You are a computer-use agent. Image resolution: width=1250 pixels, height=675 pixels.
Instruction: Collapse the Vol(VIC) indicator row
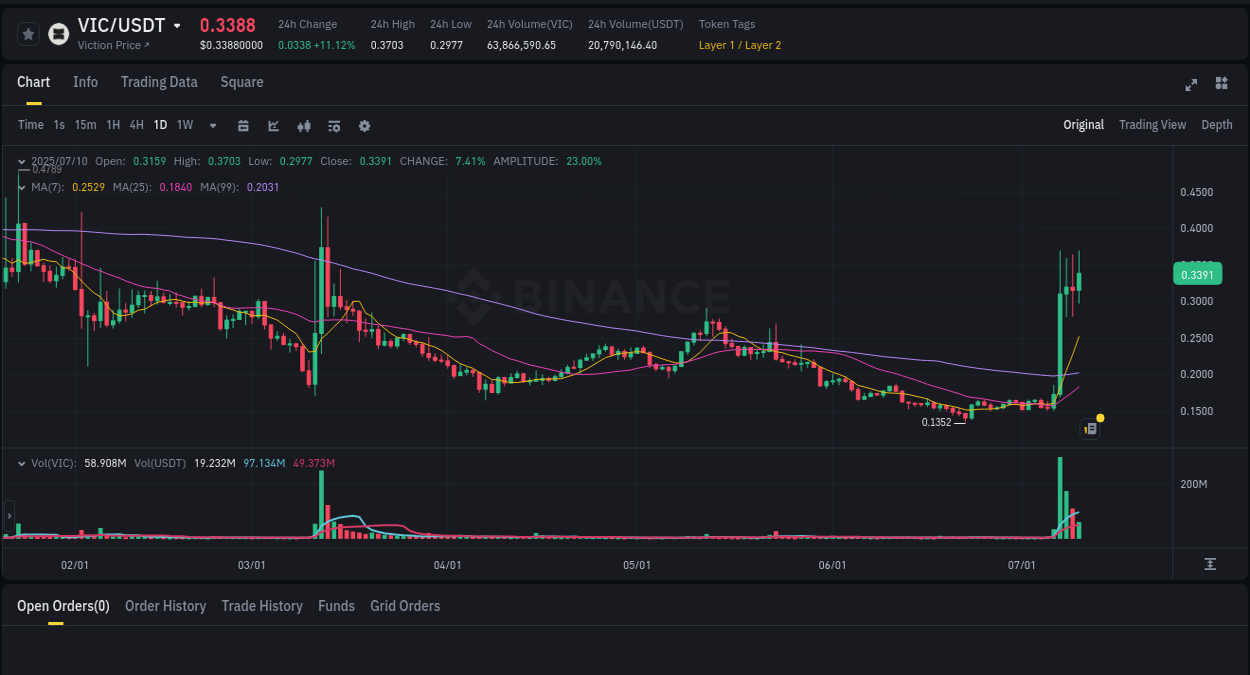tap(22, 463)
